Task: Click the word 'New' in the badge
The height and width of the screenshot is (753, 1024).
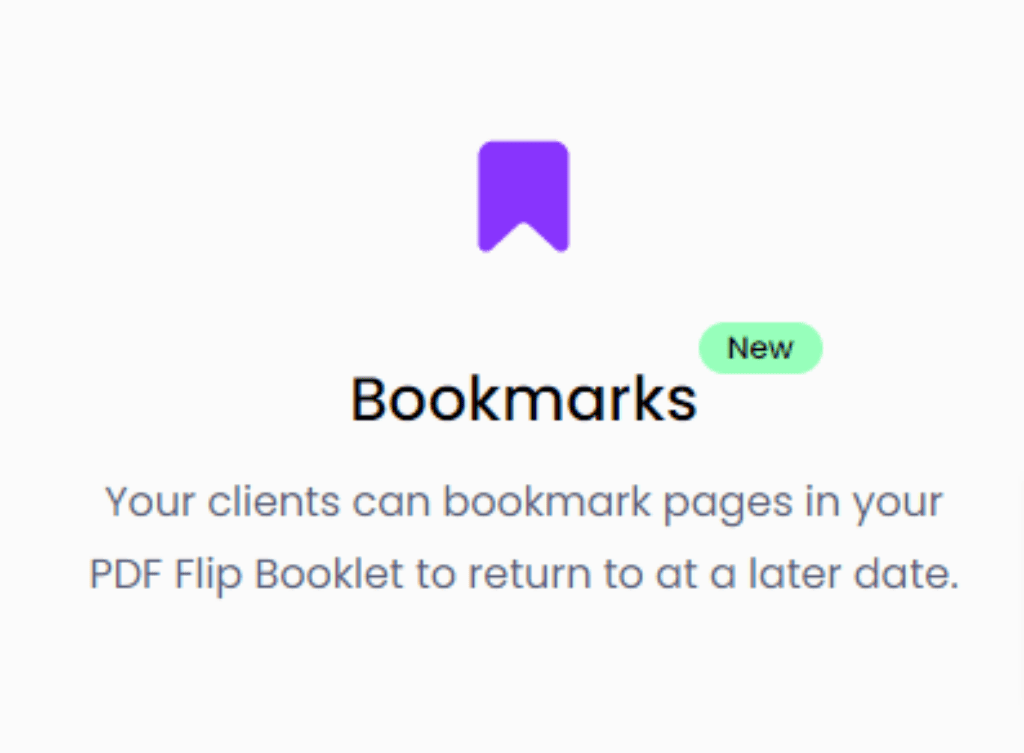Action: pos(760,348)
